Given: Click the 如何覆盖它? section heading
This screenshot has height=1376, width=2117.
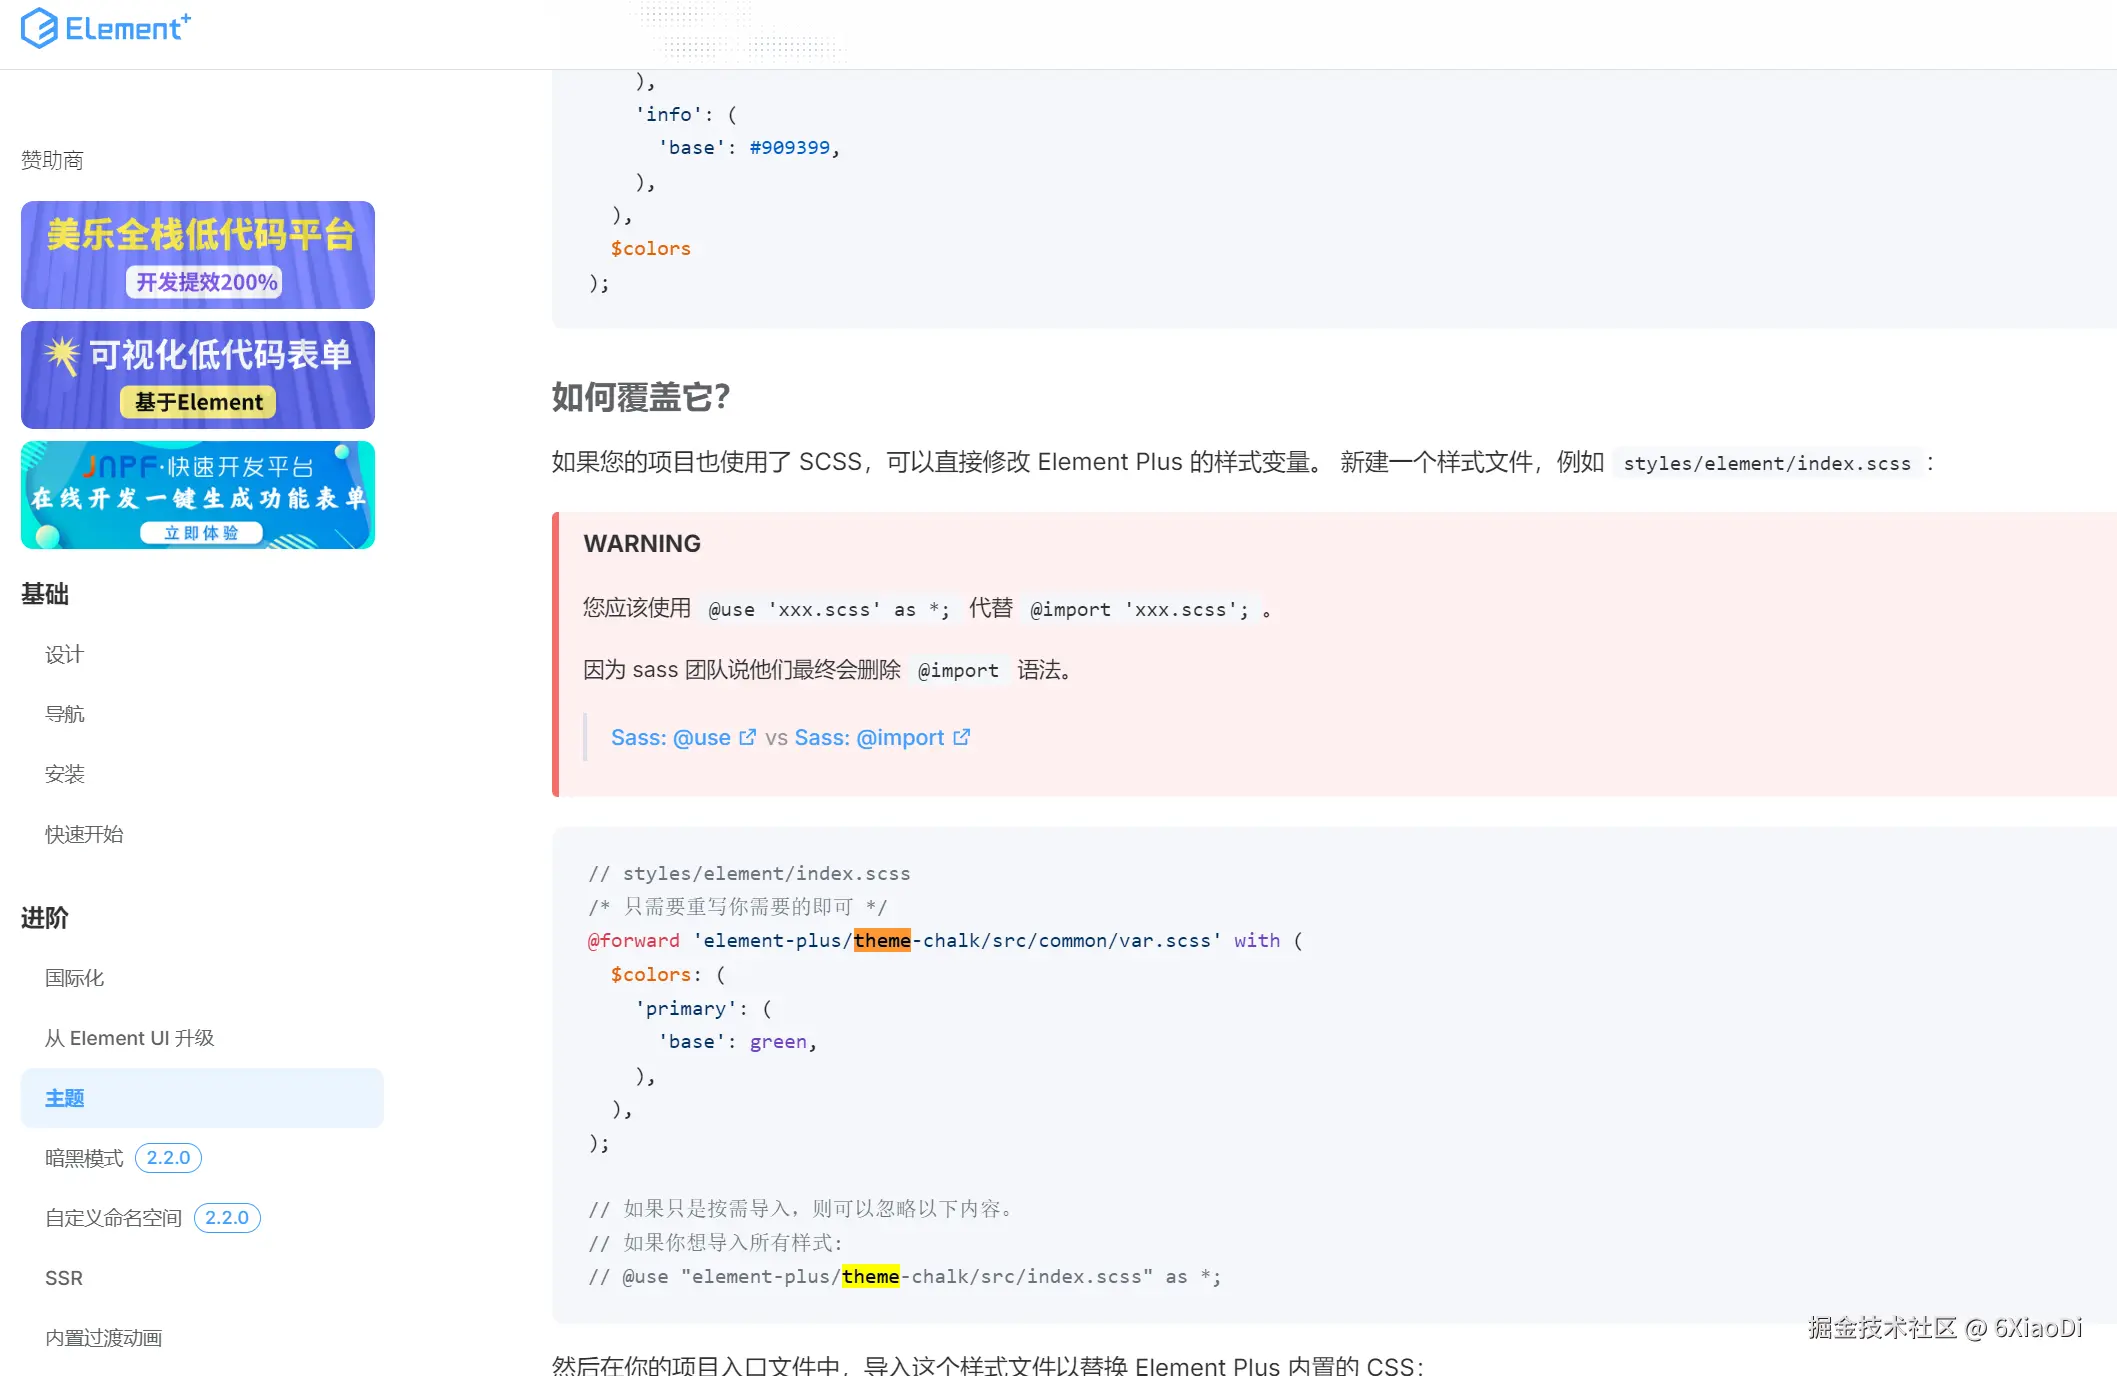Looking at the screenshot, I should tap(640, 397).
